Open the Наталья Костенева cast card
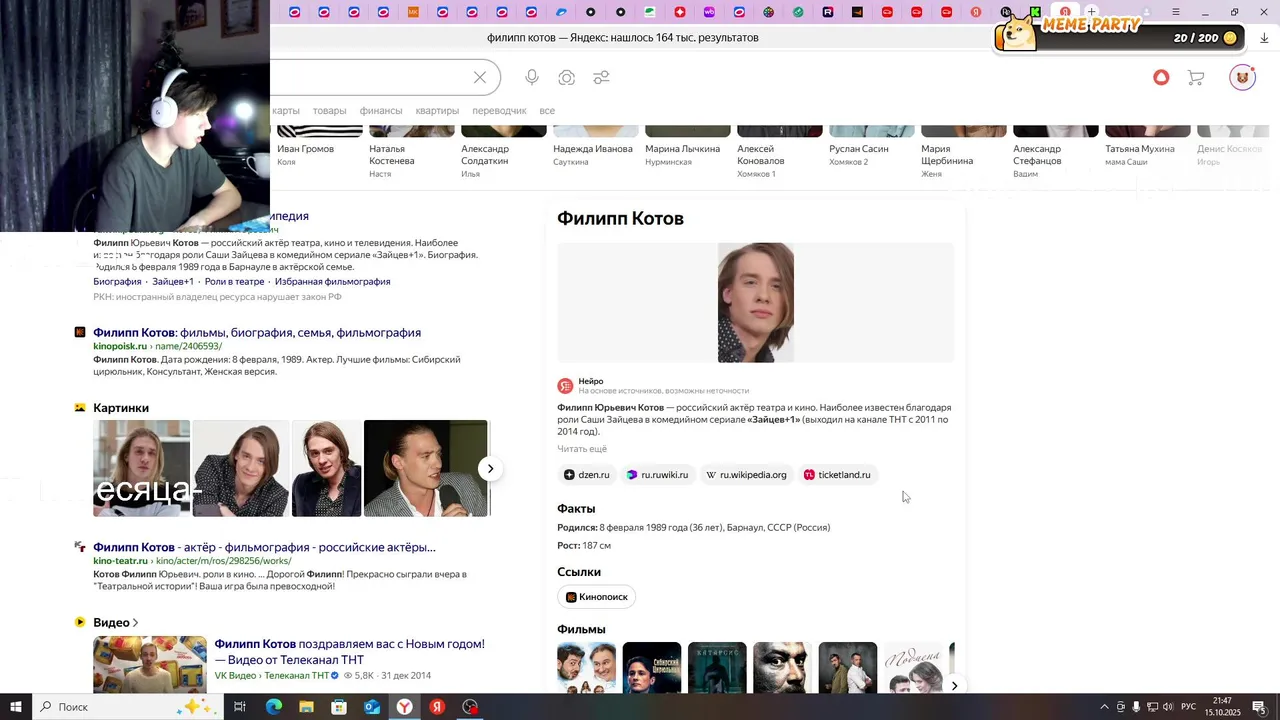The image size is (1280, 720). [411, 152]
